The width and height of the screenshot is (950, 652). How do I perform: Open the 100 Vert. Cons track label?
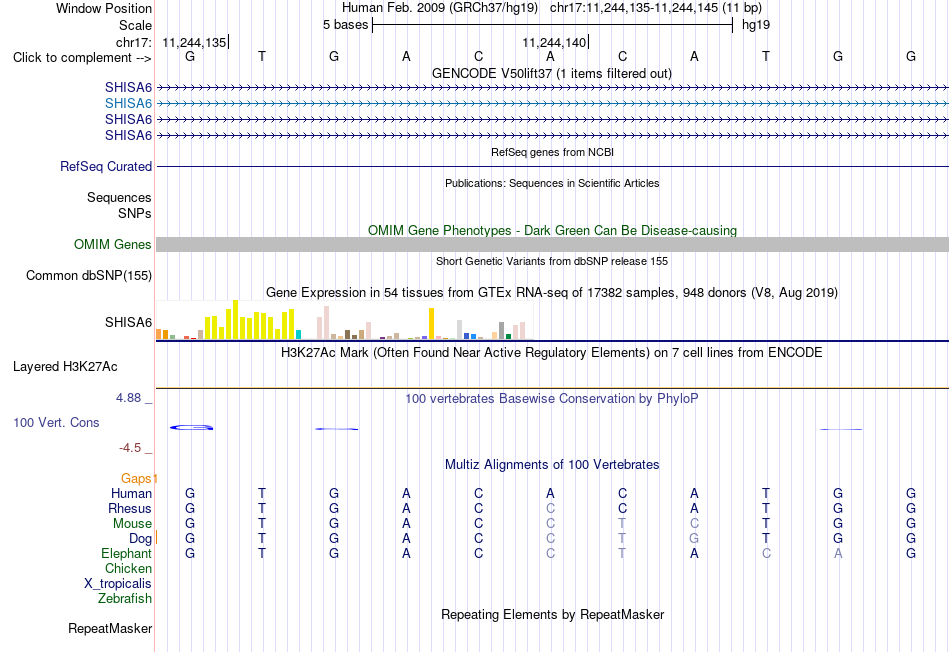coord(56,422)
